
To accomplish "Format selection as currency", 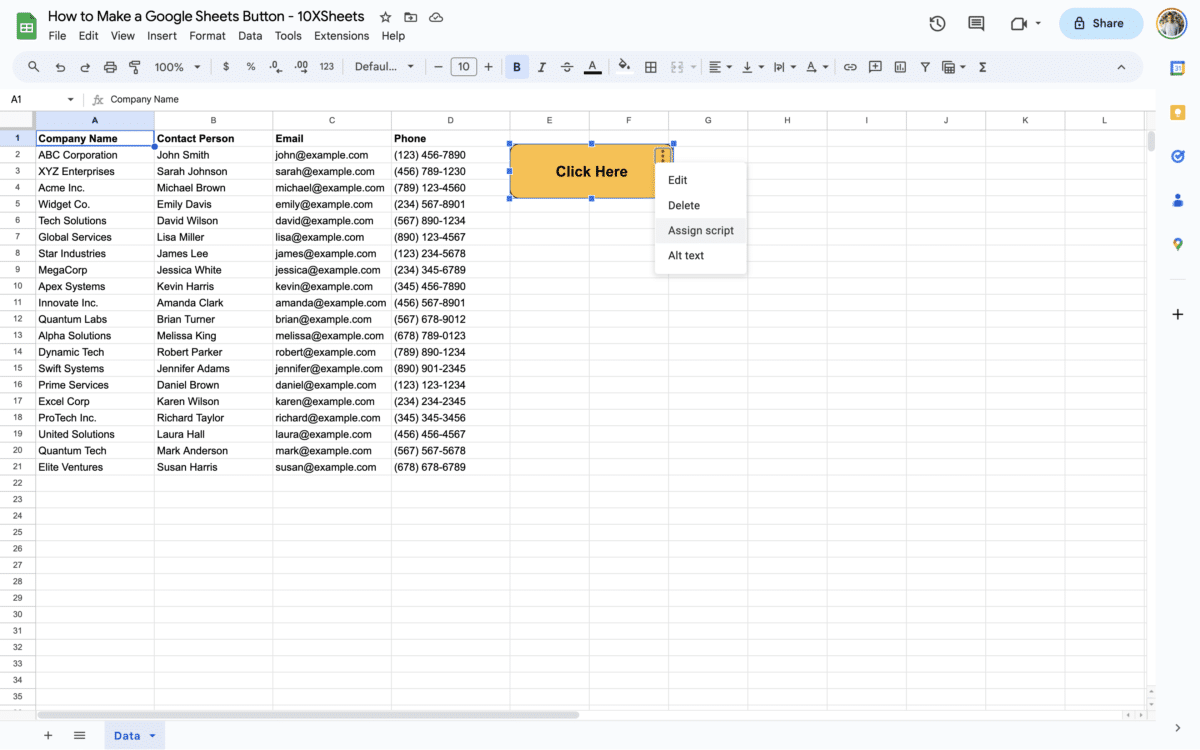I will click(x=225, y=66).
